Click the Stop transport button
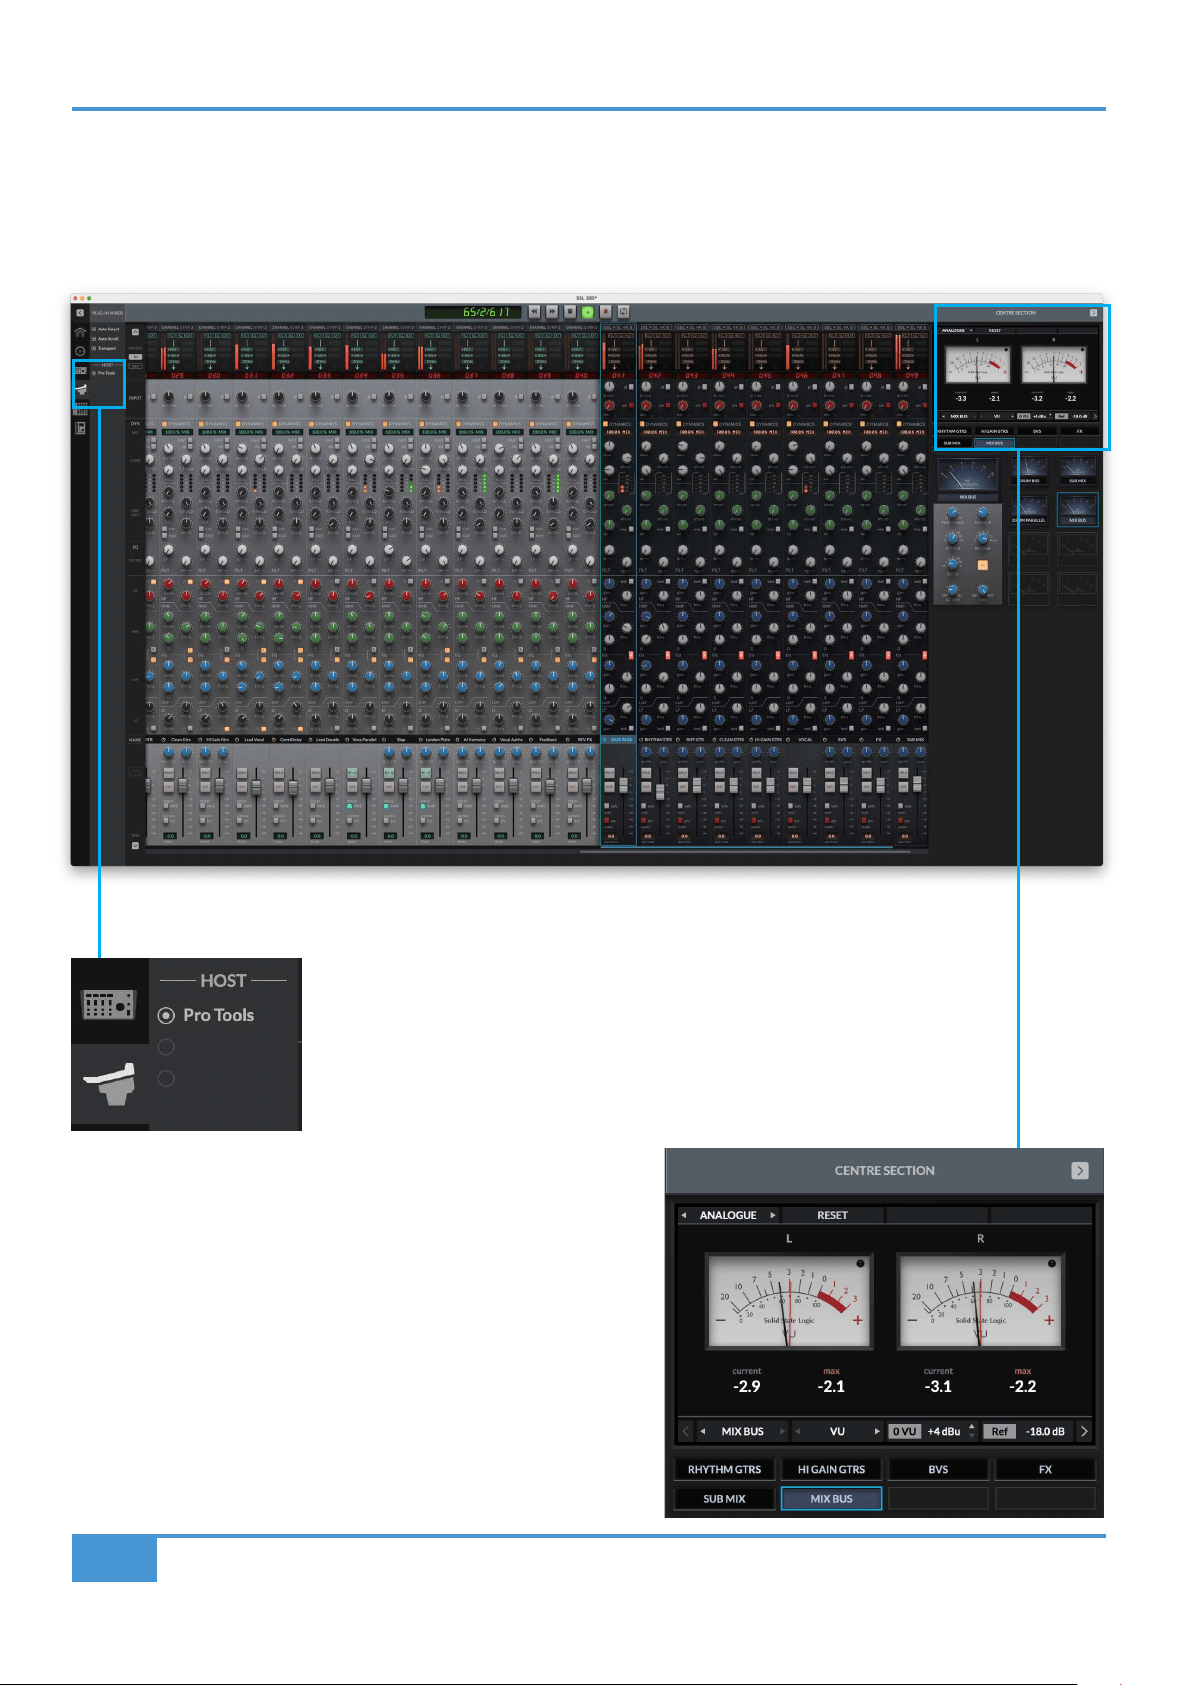 [x=570, y=311]
